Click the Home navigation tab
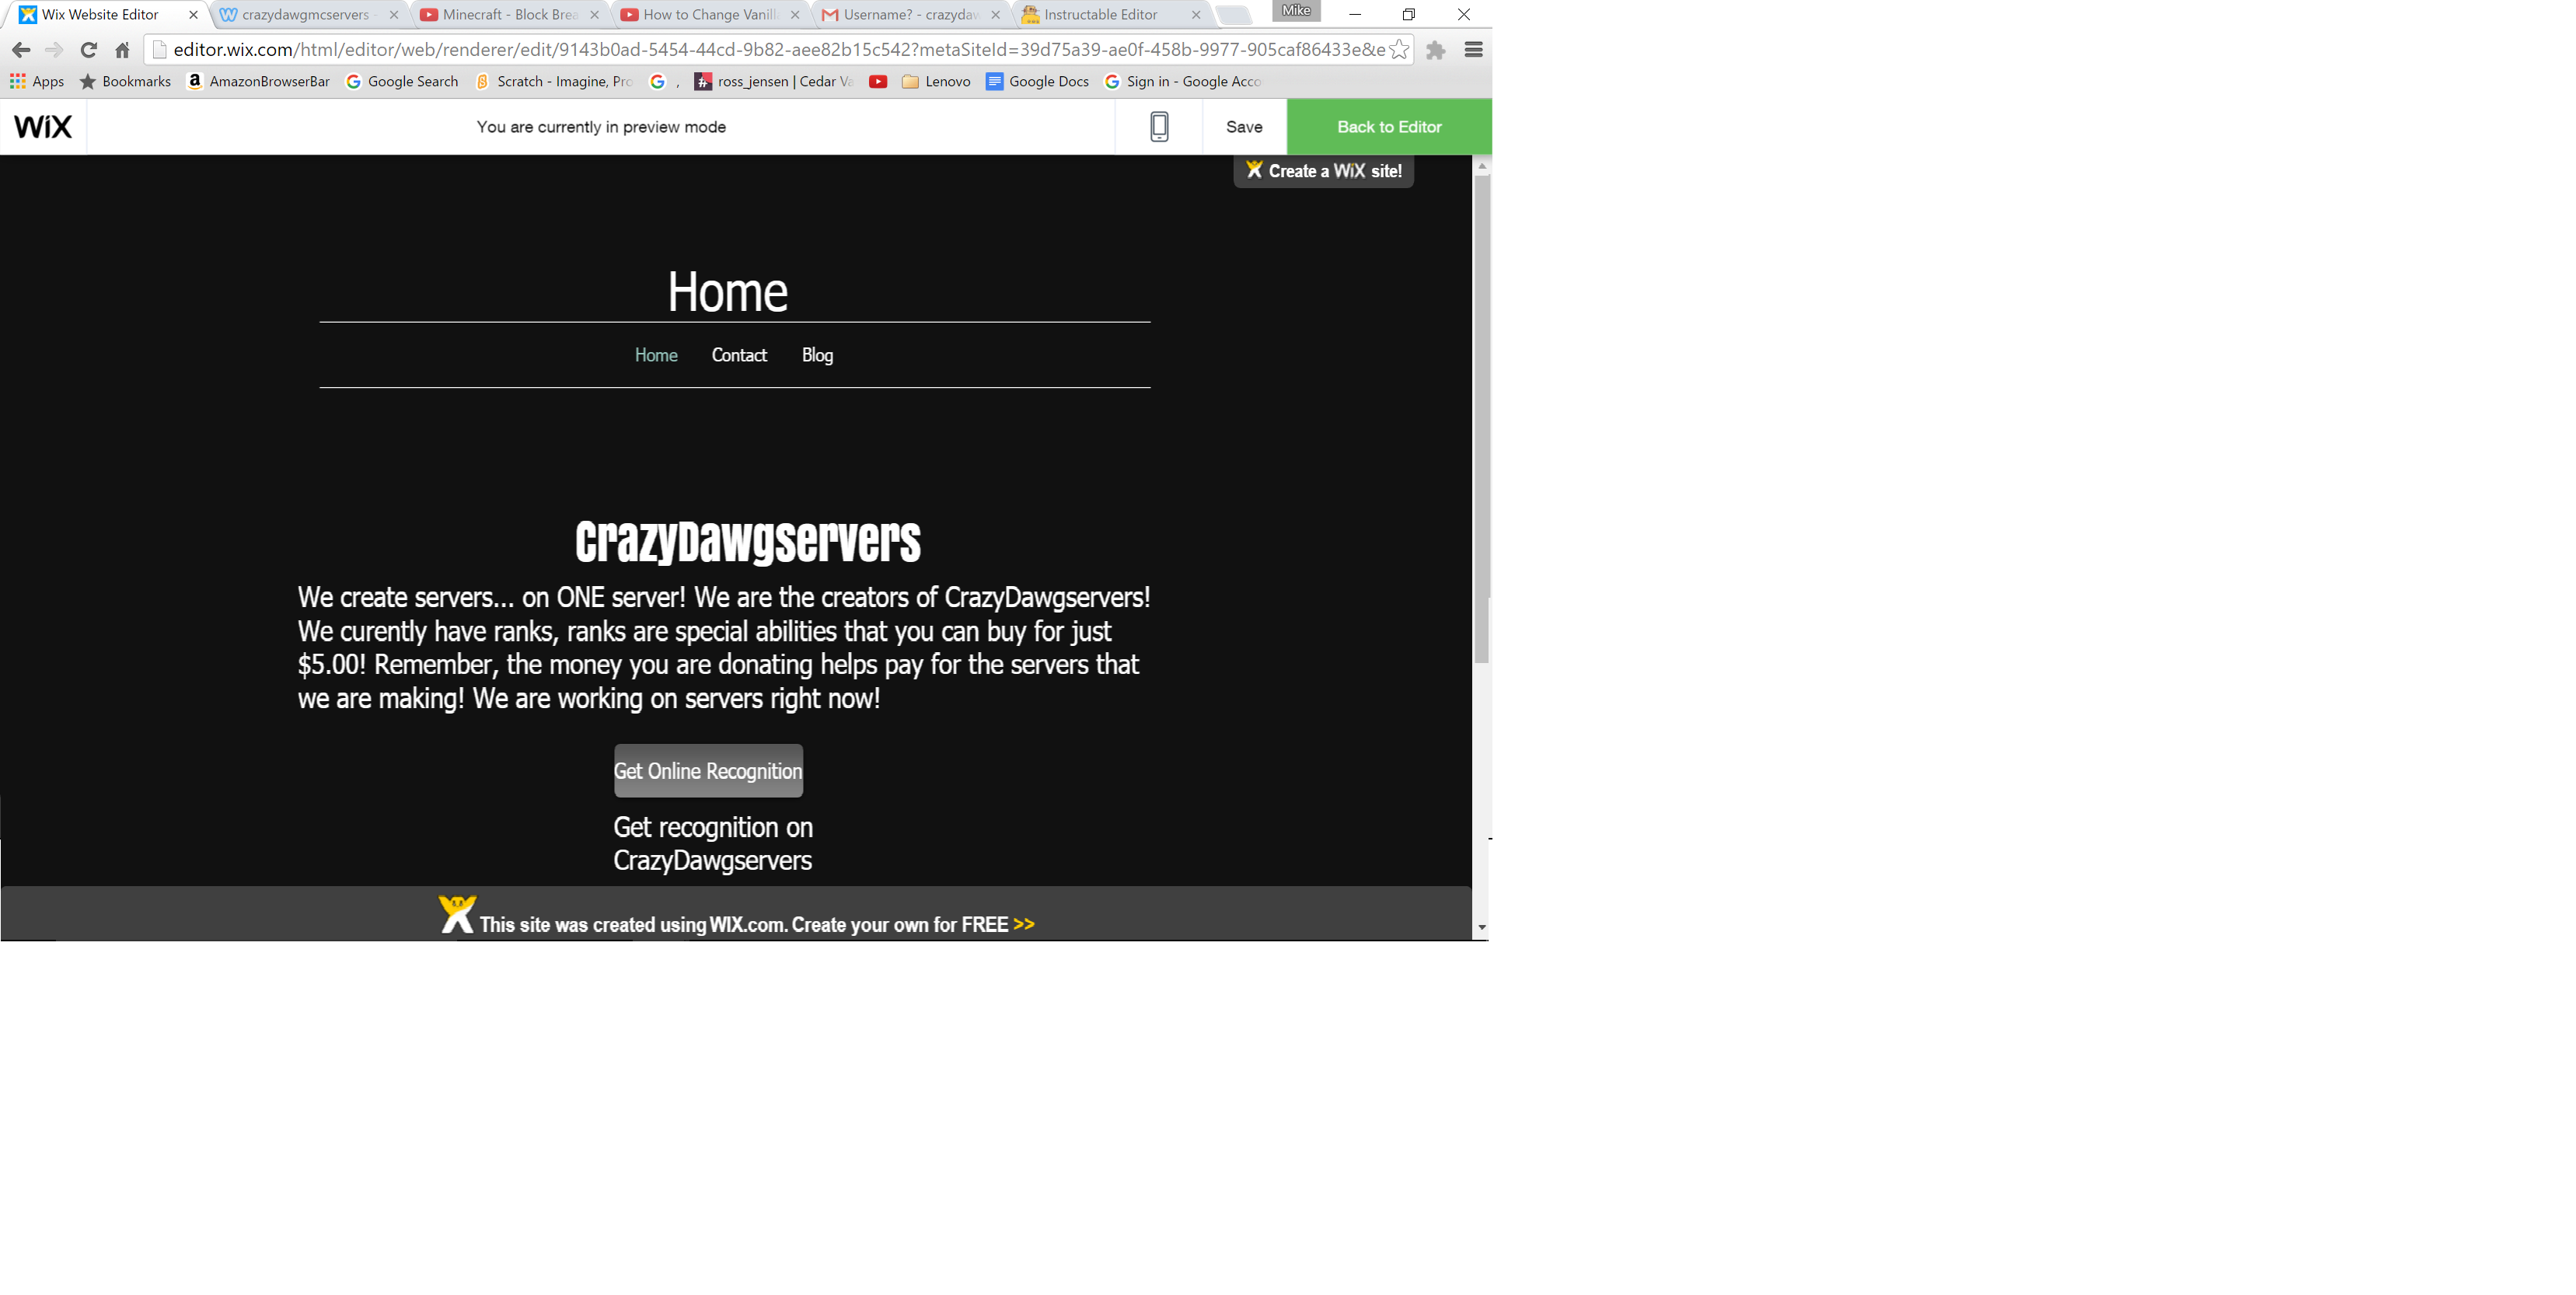Viewport: 2576px width, 1295px height. click(655, 355)
